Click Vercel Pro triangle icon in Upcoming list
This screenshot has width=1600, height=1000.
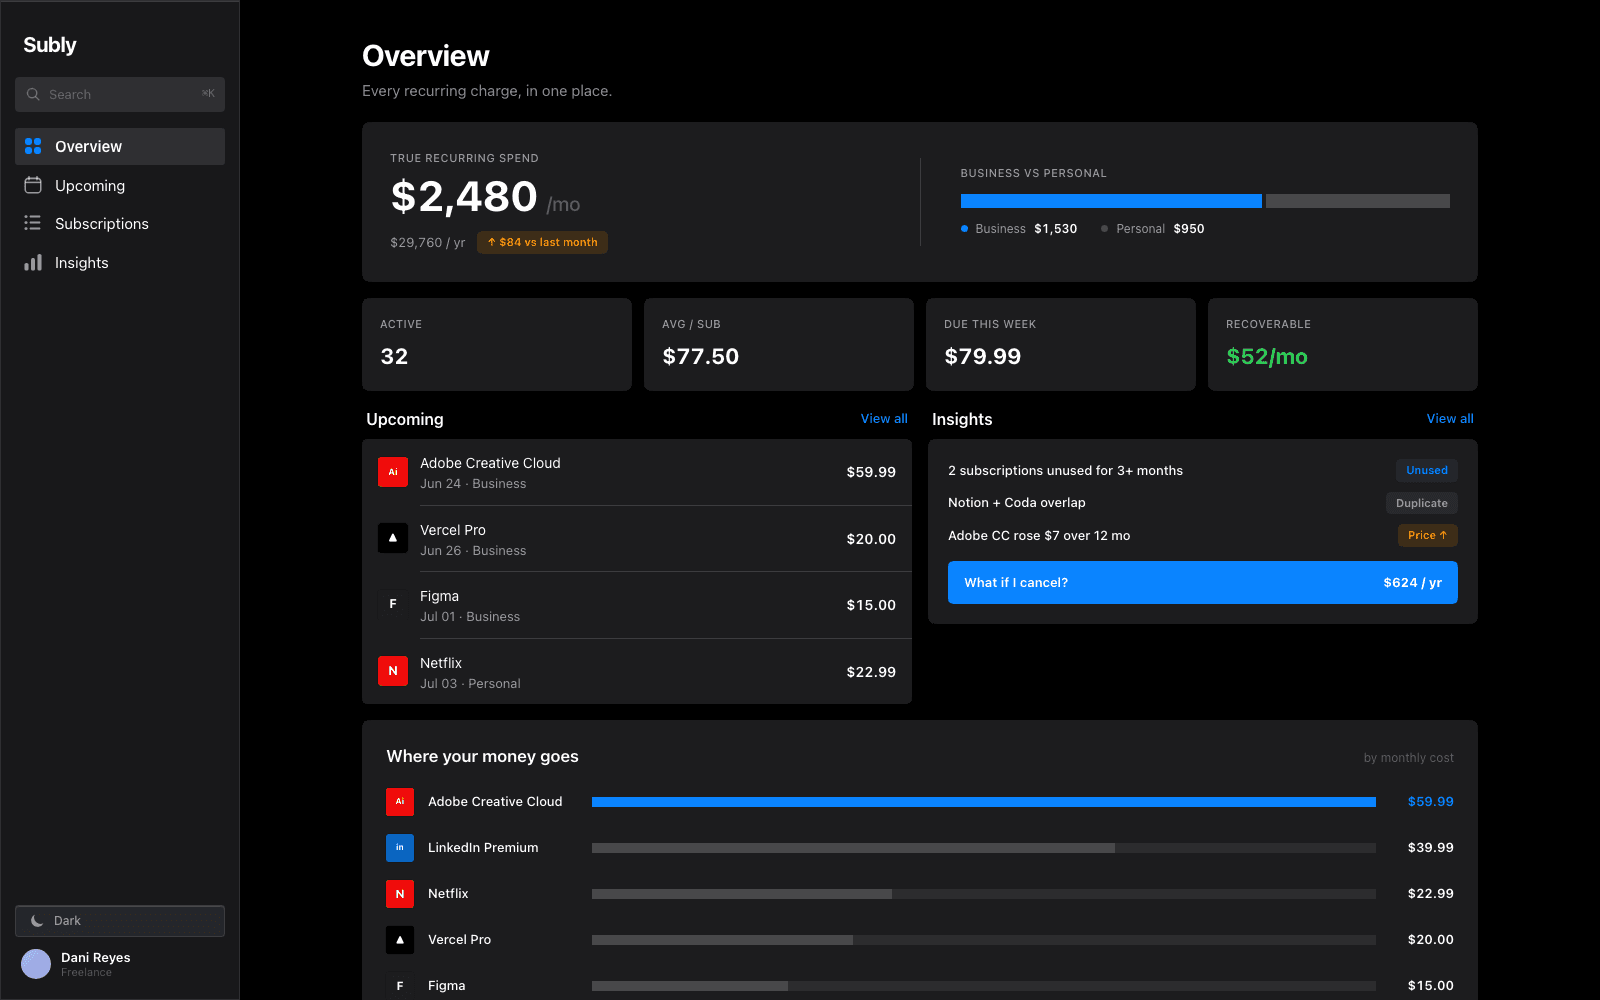point(393,538)
